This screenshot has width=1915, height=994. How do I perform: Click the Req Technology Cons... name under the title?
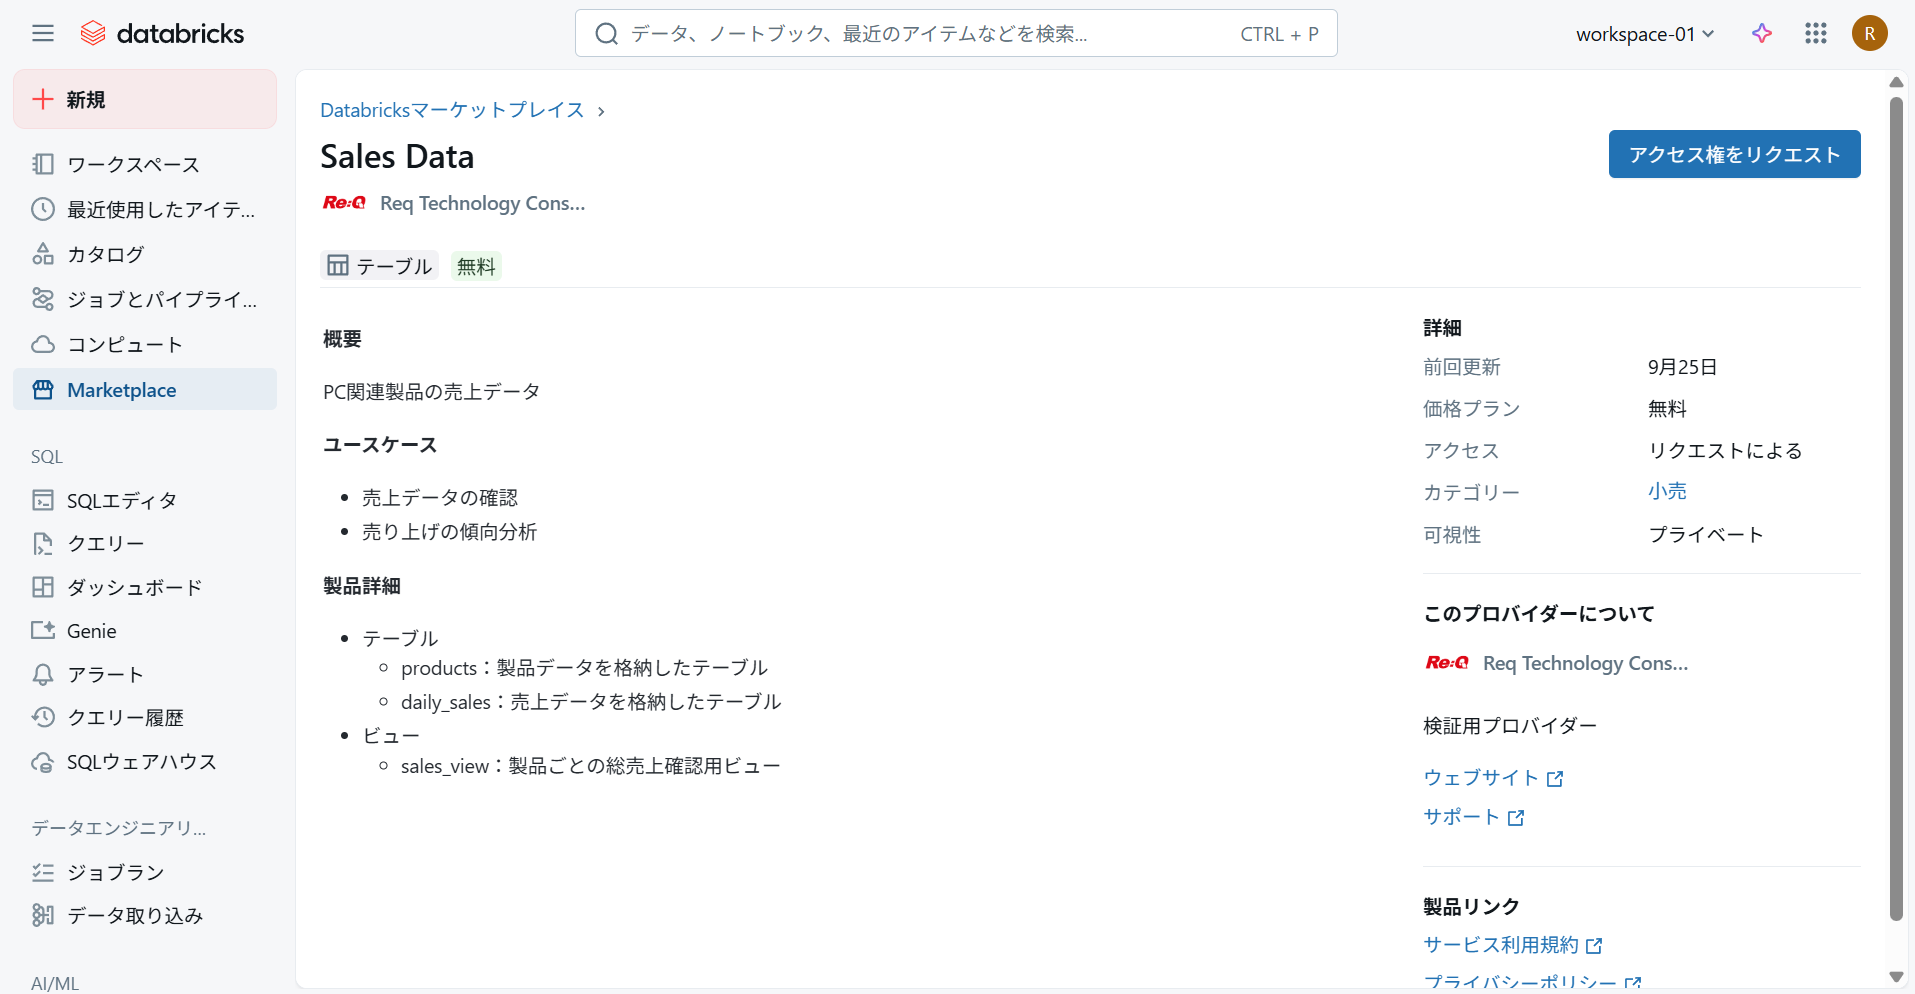click(482, 203)
